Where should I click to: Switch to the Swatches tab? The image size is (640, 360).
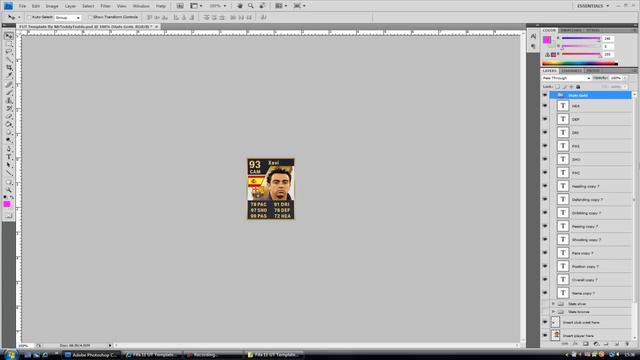pyautogui.click(x=571, y=31)
